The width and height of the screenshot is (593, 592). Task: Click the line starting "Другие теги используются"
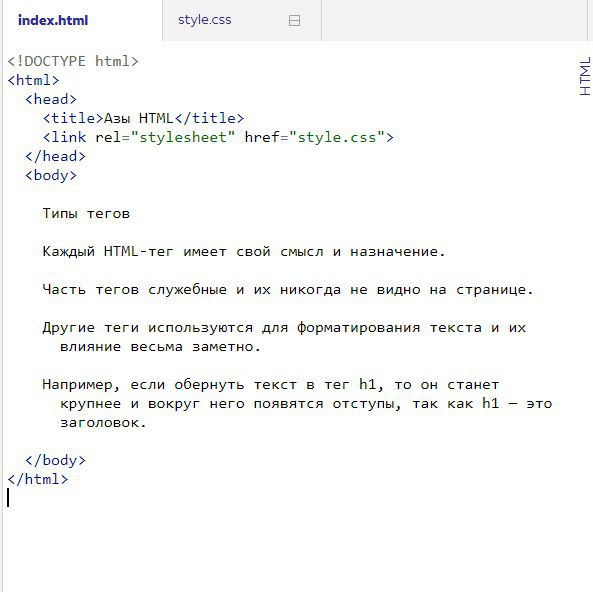(x=284, y=327)
